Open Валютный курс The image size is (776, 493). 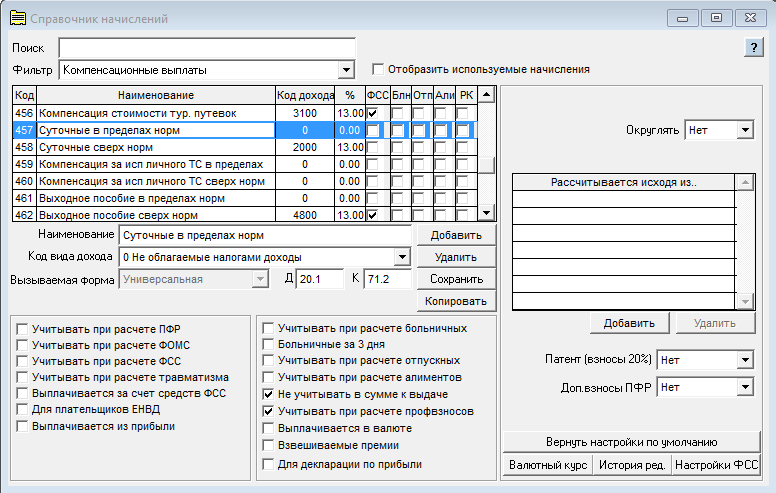(548, 465)
